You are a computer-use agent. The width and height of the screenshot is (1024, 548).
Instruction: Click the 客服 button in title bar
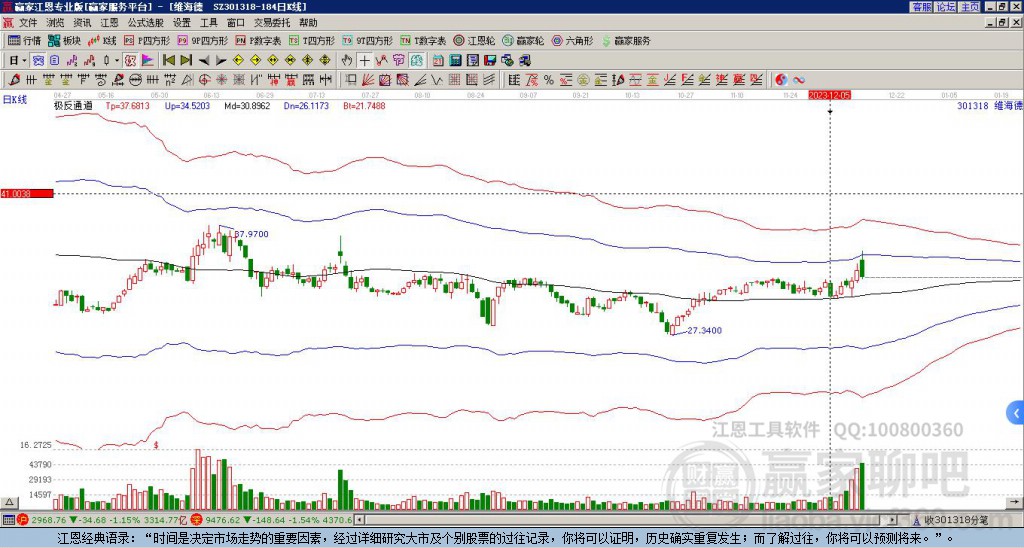[x=921, y=7]
